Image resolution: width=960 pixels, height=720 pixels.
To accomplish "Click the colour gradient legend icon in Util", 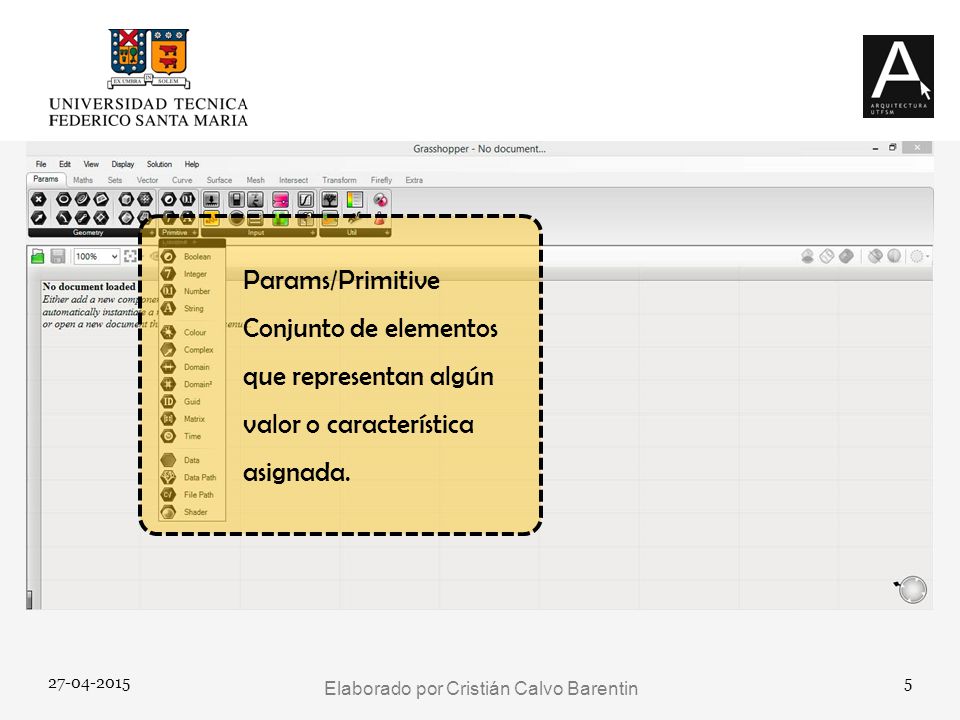I will click(354, 200).
